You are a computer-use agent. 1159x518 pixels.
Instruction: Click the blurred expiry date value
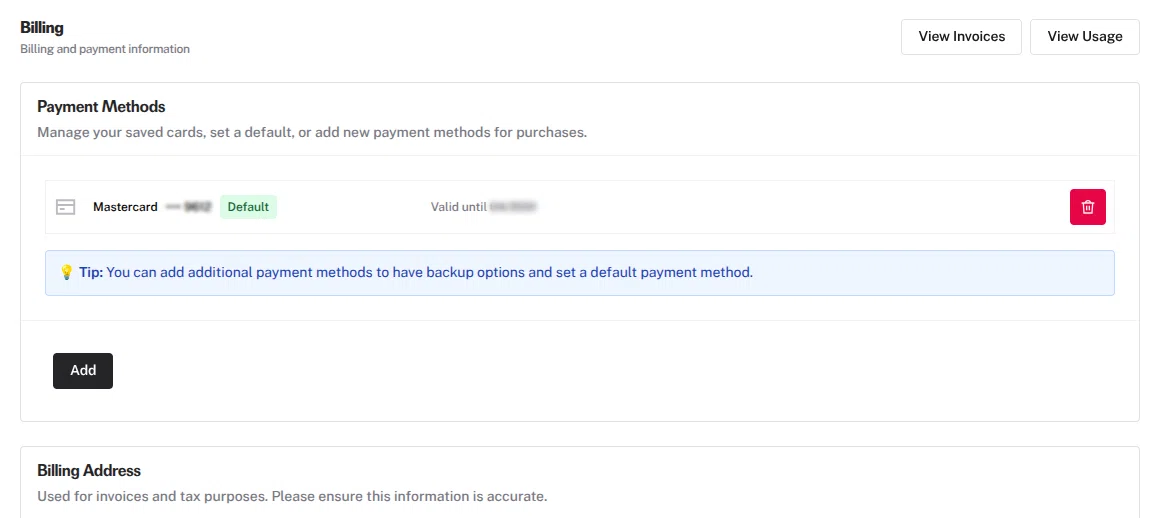[513, 207]
